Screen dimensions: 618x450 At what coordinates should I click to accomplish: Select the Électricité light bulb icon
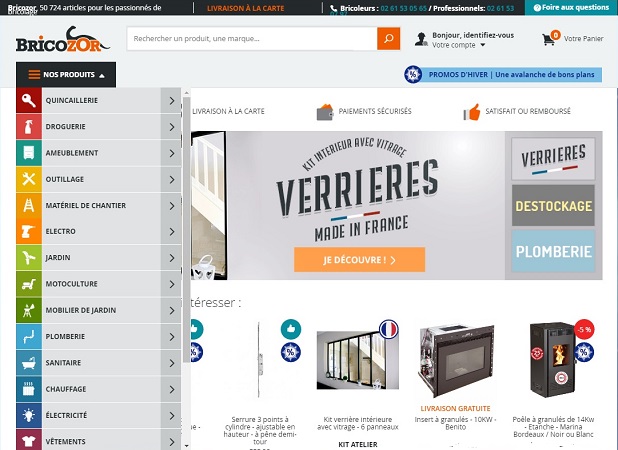tap(29, 415)
